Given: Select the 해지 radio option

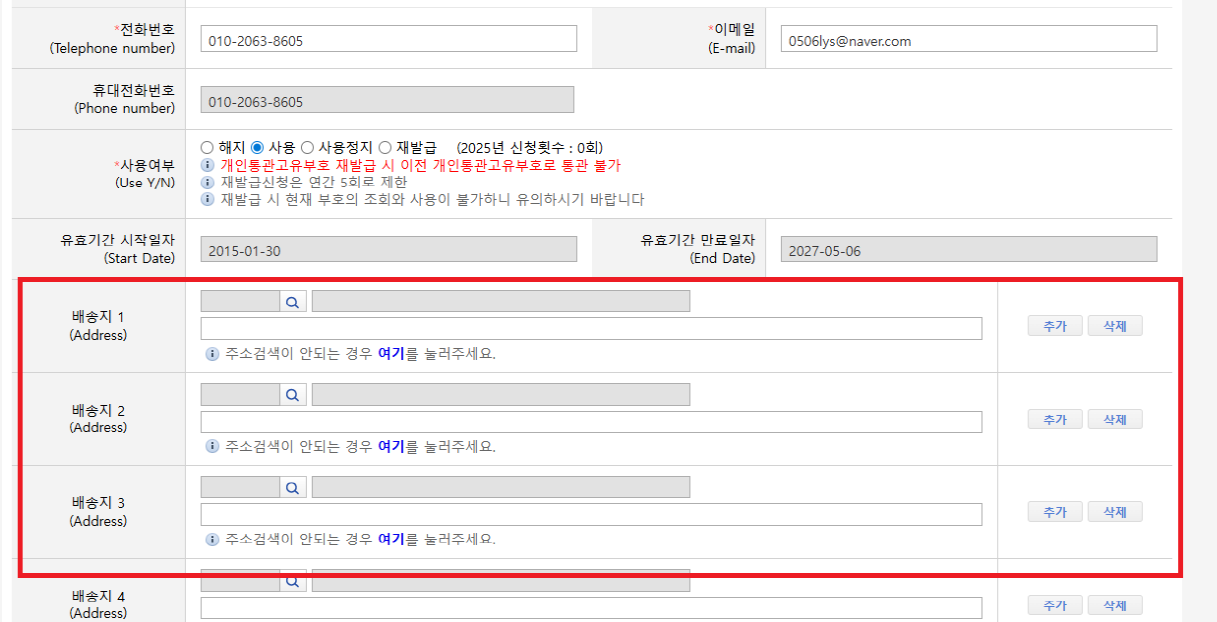Looking at the screenshot, I should [207, 147].
